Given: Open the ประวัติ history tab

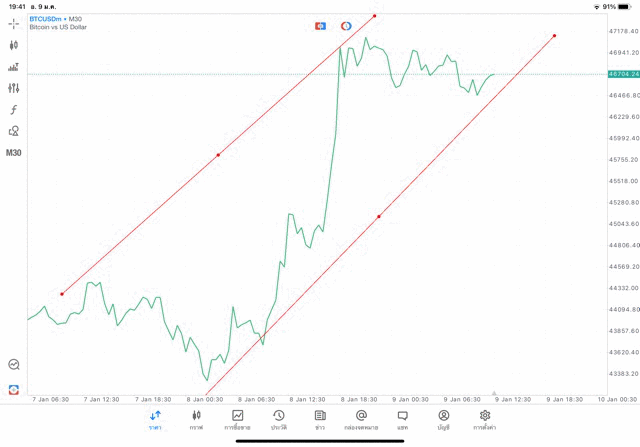Looking at the screenshot, I should pos(279,419).
